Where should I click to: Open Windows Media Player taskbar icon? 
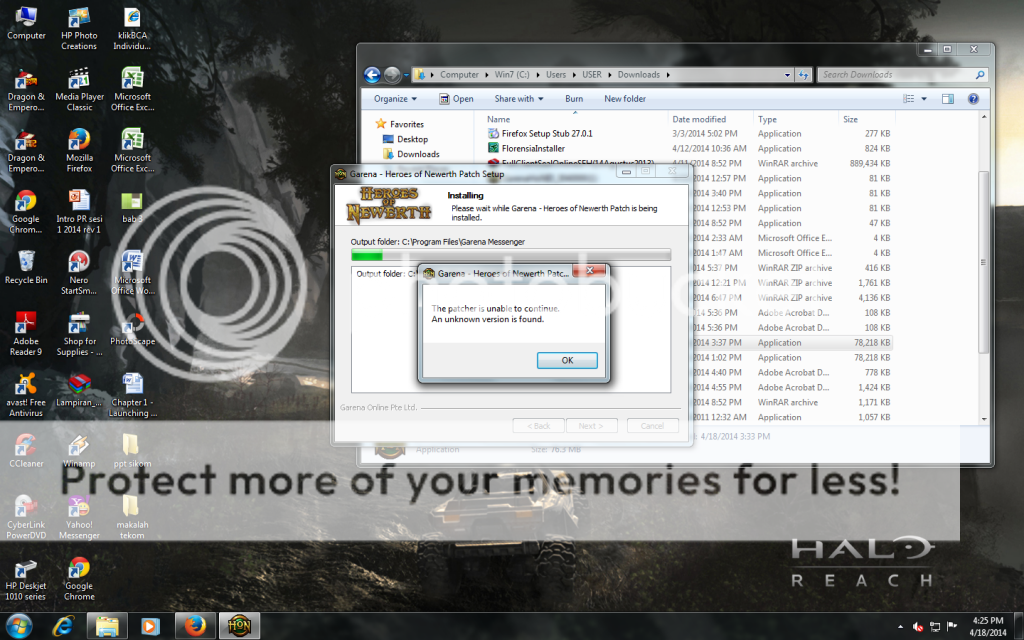[150, 627]
